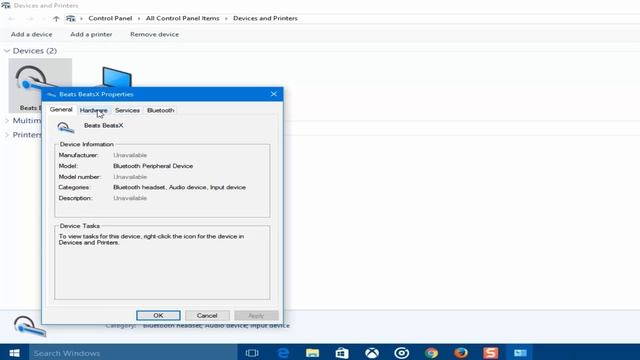The image size is (640, 360).
Task: Switch to the Hardware tab
Action: 93,110
